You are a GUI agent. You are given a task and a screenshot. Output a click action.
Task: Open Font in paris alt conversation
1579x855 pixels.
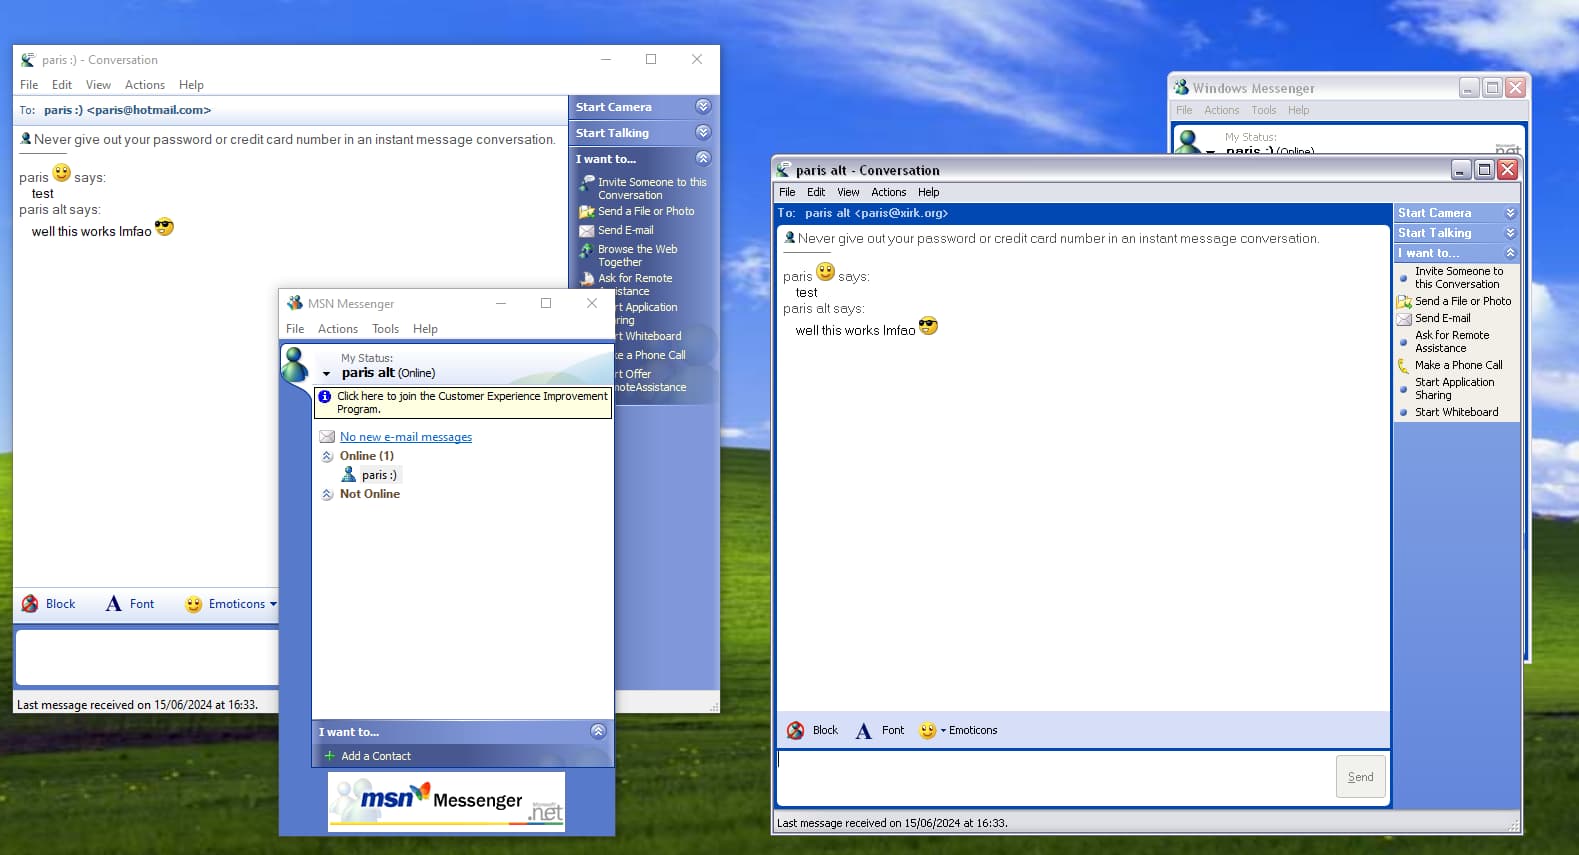[880, 730]
